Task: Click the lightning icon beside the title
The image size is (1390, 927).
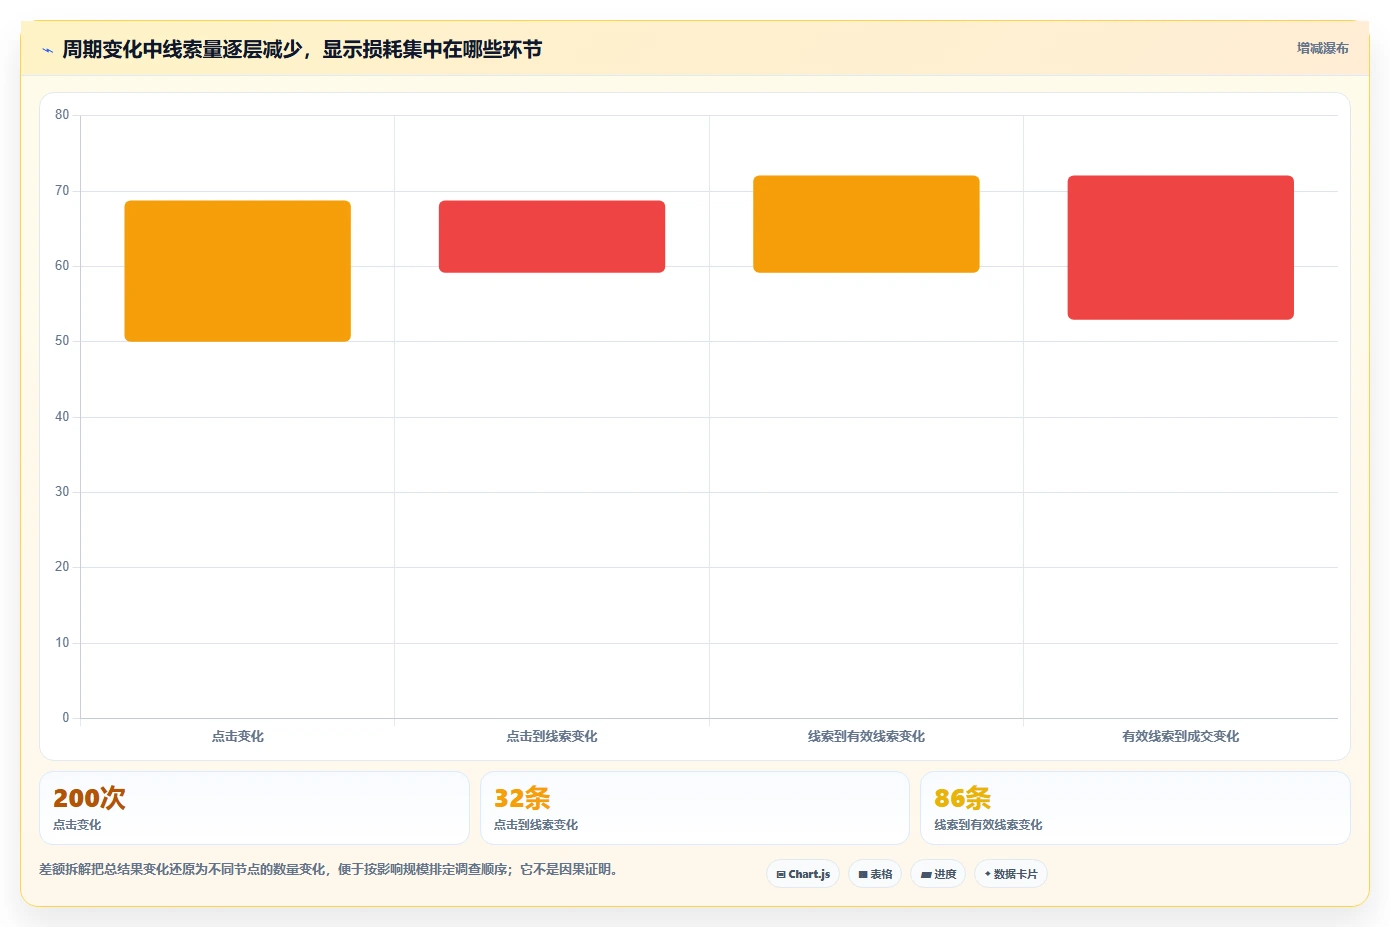Action: pos(47,50)
